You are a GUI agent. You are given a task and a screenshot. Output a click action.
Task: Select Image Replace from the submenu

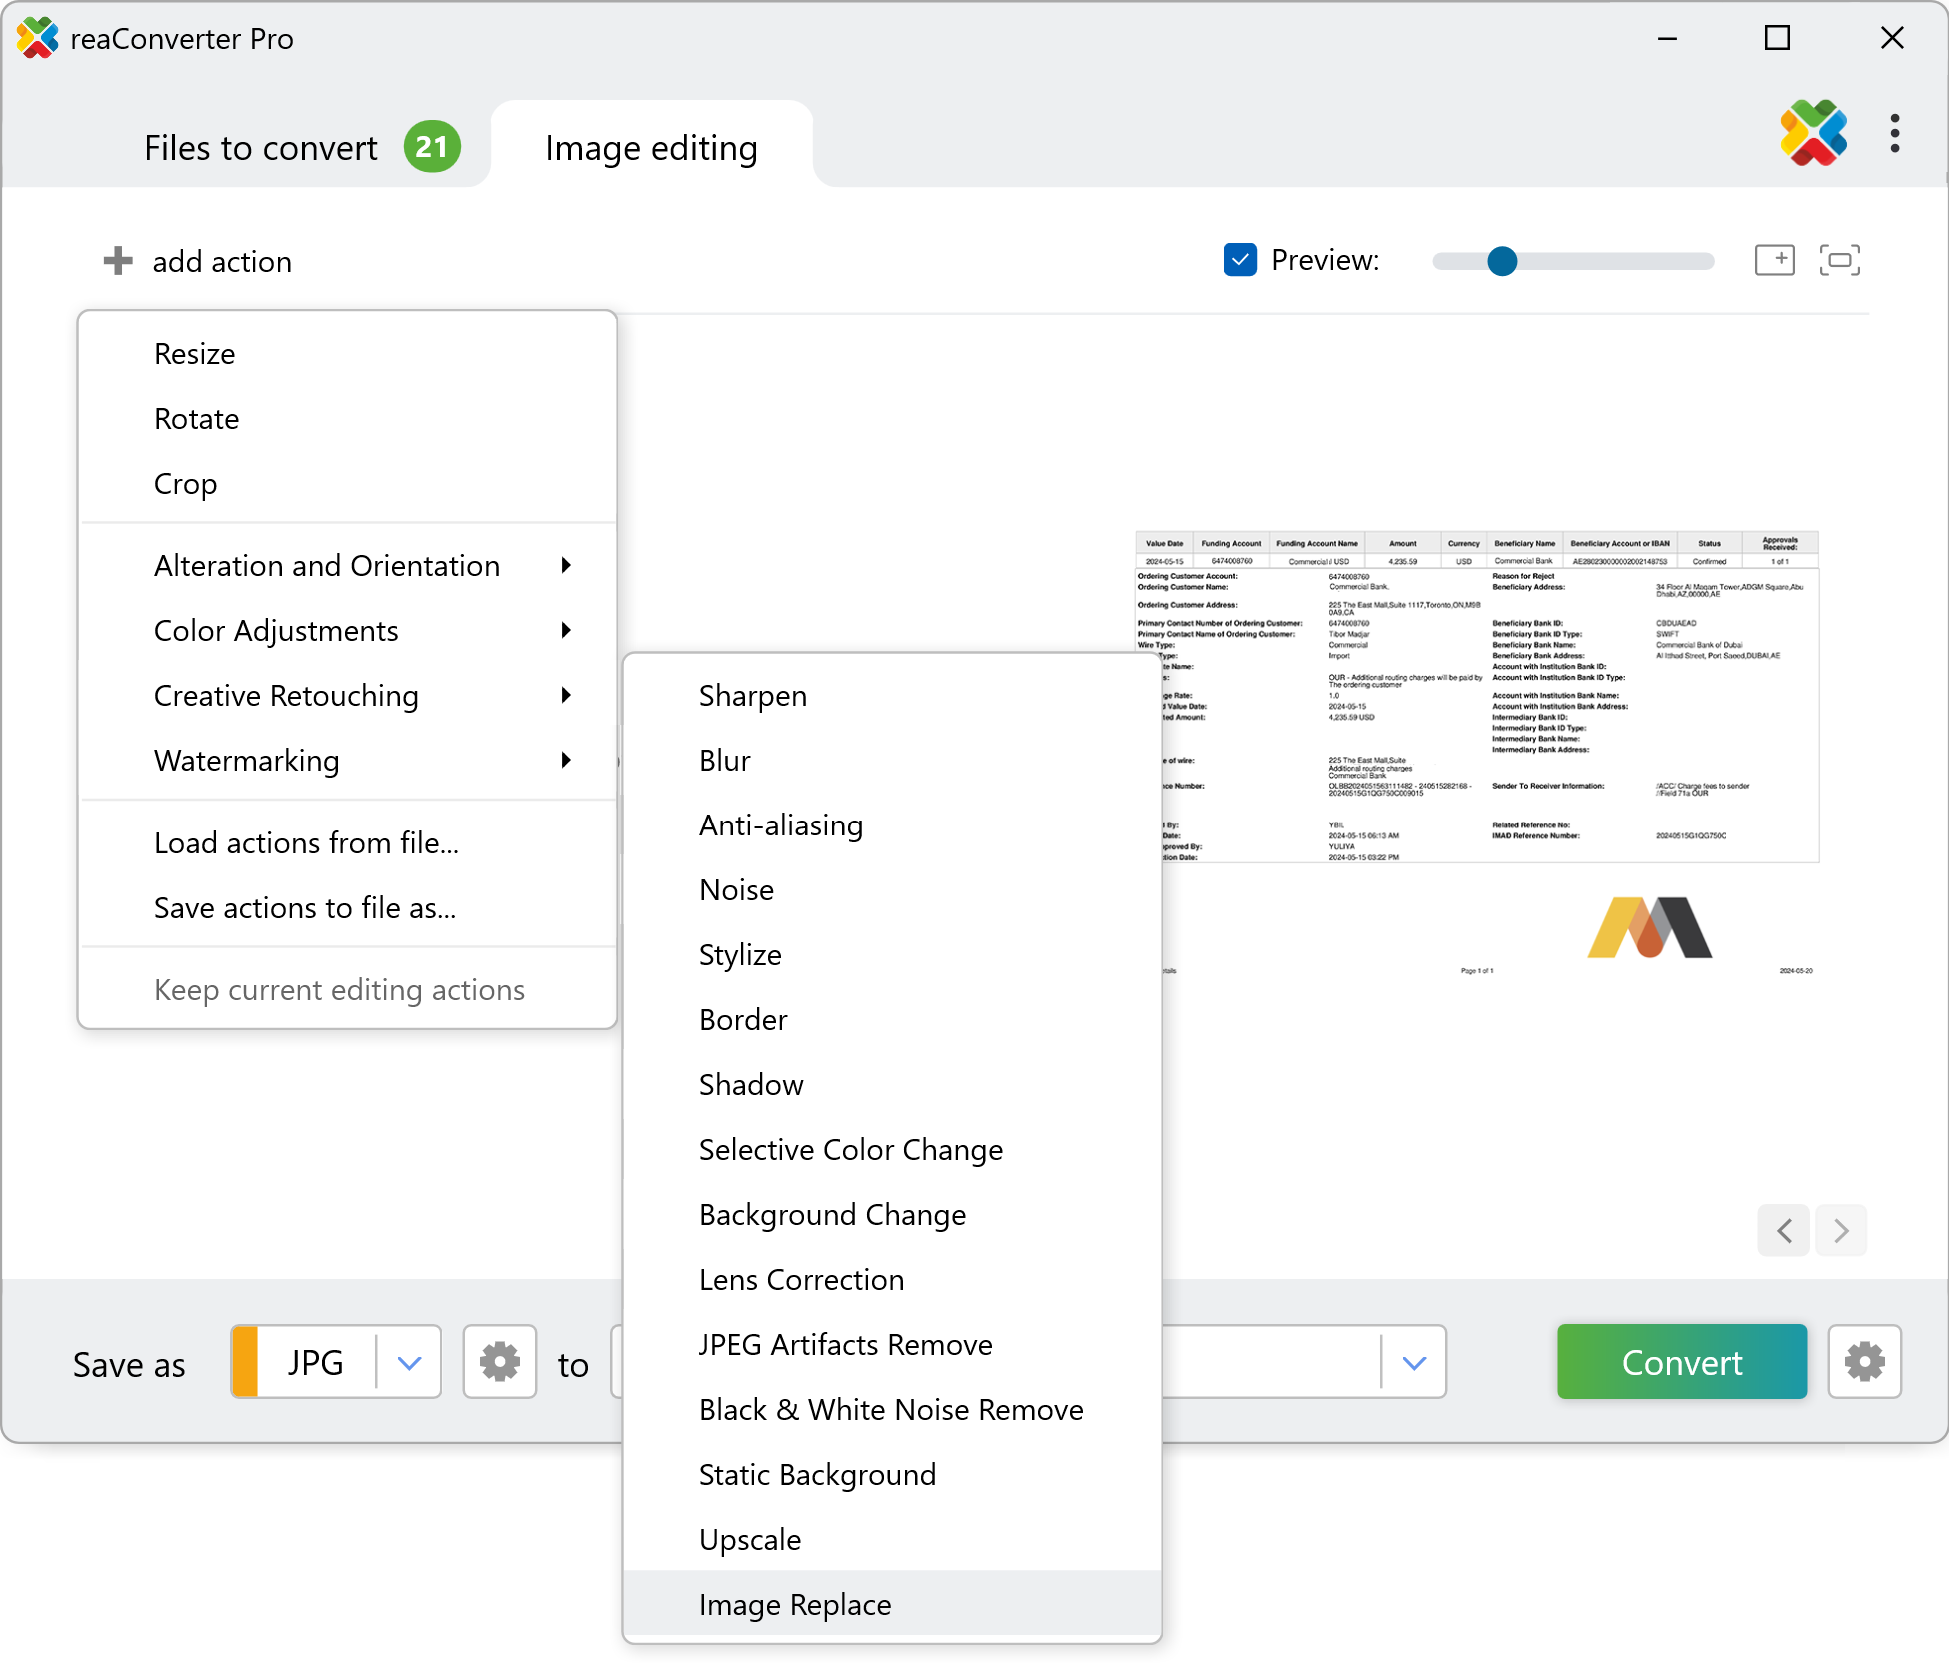(795, 1604)
